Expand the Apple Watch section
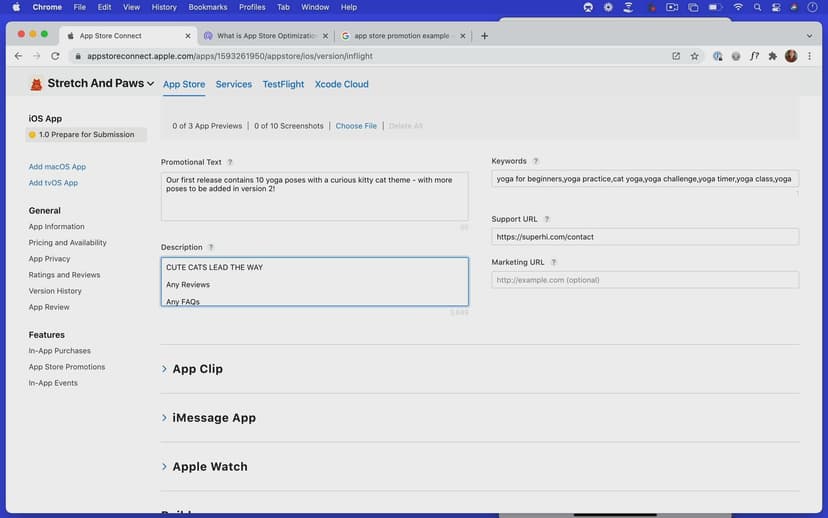Image resolution: width=828 pixels, height=518 pixels. pos(209,467)
